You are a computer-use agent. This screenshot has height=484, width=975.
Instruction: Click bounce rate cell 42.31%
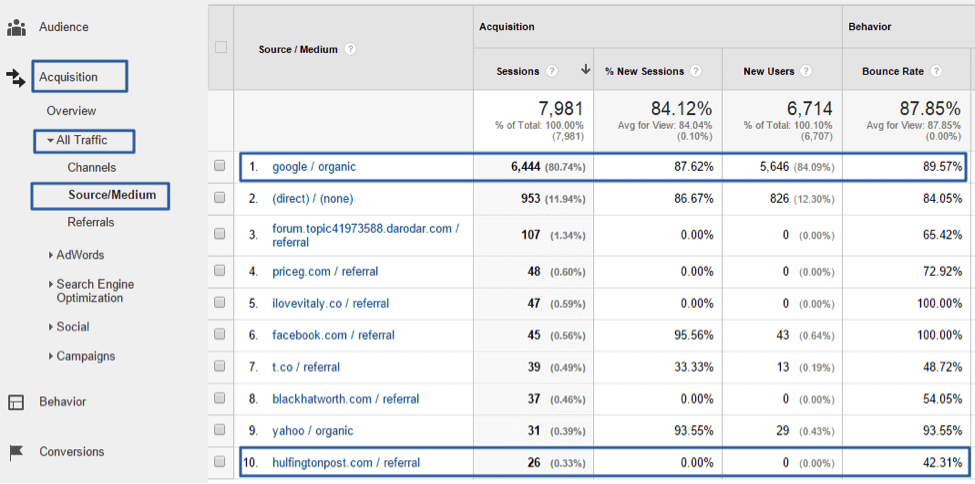(942, 462)
